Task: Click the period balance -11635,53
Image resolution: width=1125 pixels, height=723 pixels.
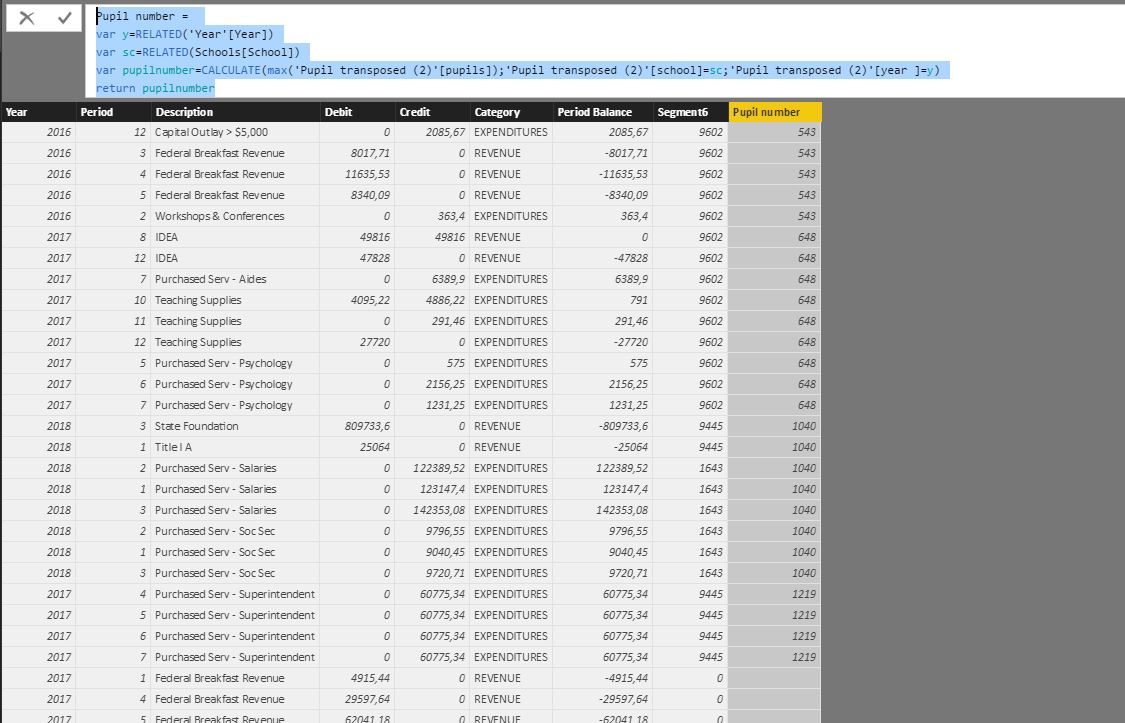Action: pyautogui.click(x=621, y=174)
